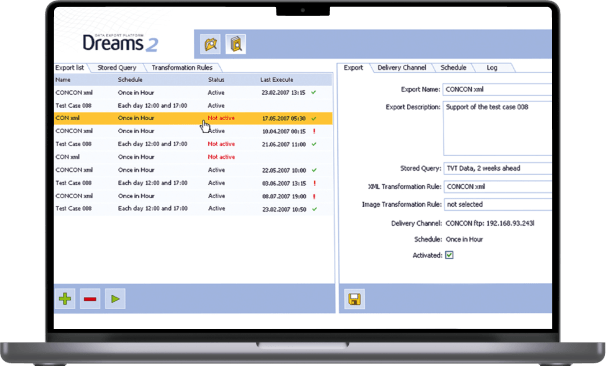This screenshot has width=606, height=366.
Task: Select Test Case 008 row dated 03.06.2007 13:15
Action: coord(193,183)
